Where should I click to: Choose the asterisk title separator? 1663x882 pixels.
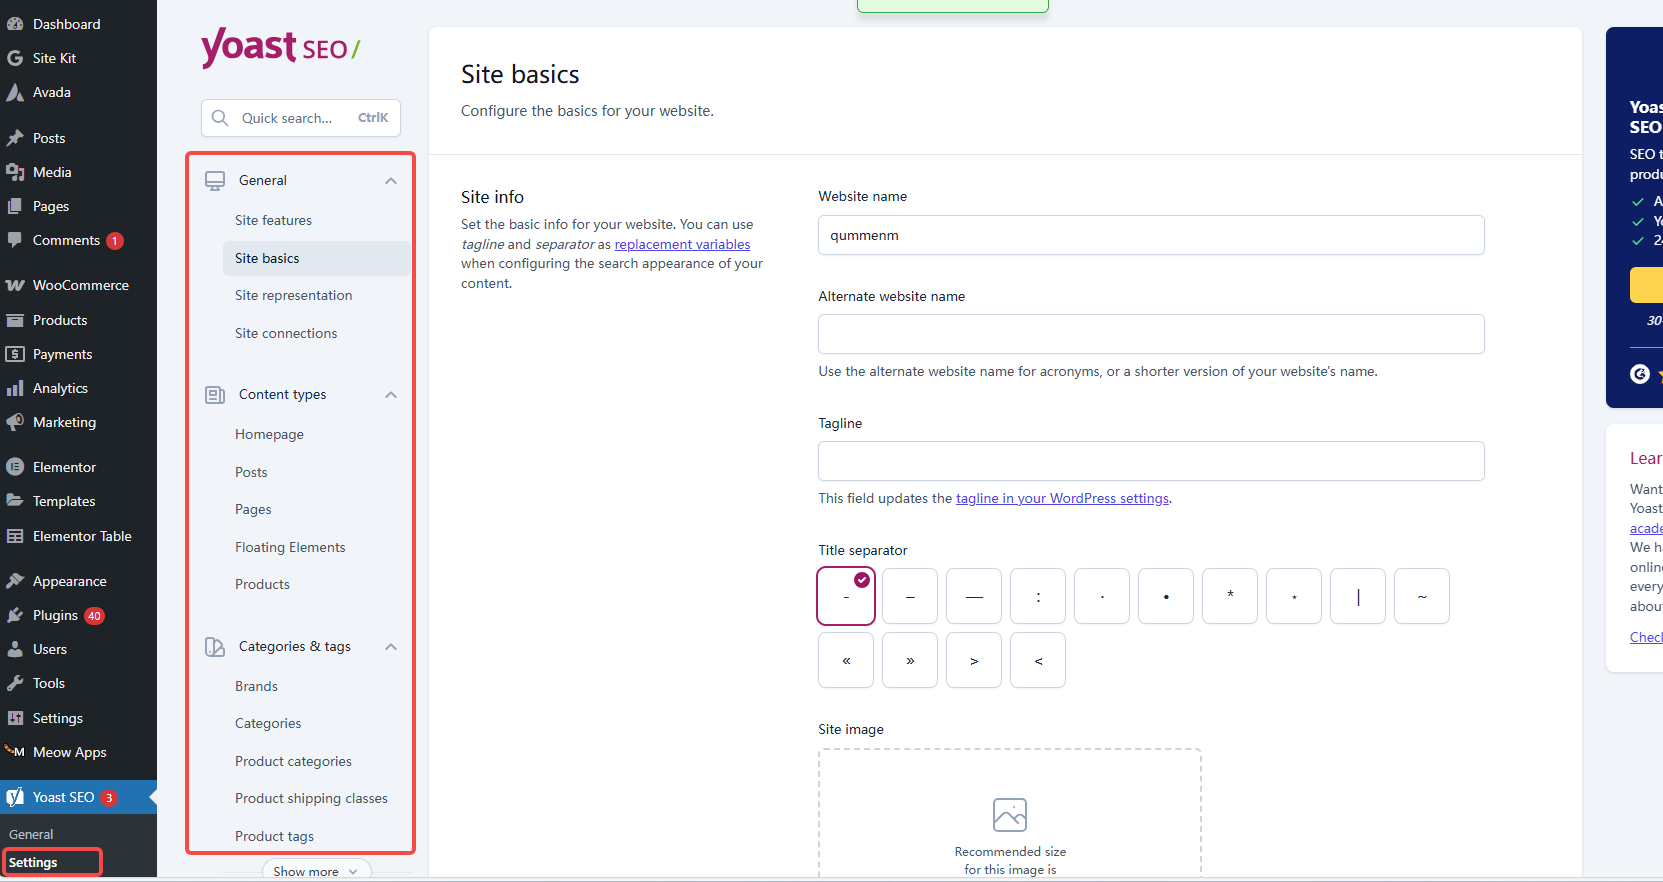click(1230, 596)
